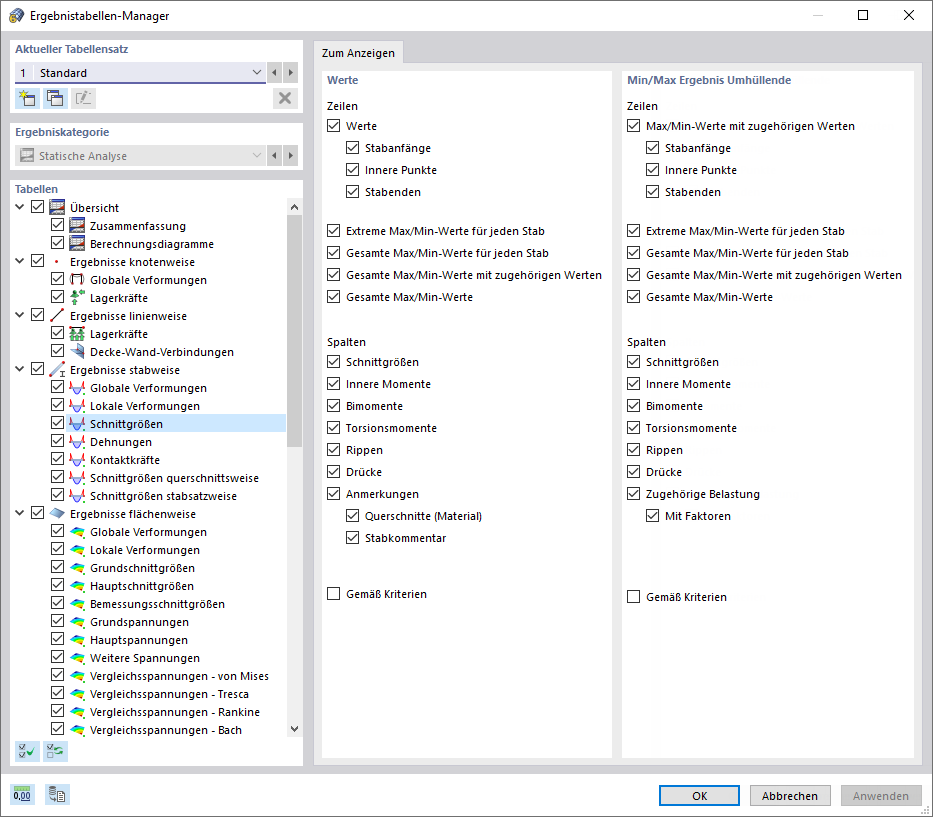
Task: Select Schnittgrößen stabsatzweise tree item
Action: [163, 496]
